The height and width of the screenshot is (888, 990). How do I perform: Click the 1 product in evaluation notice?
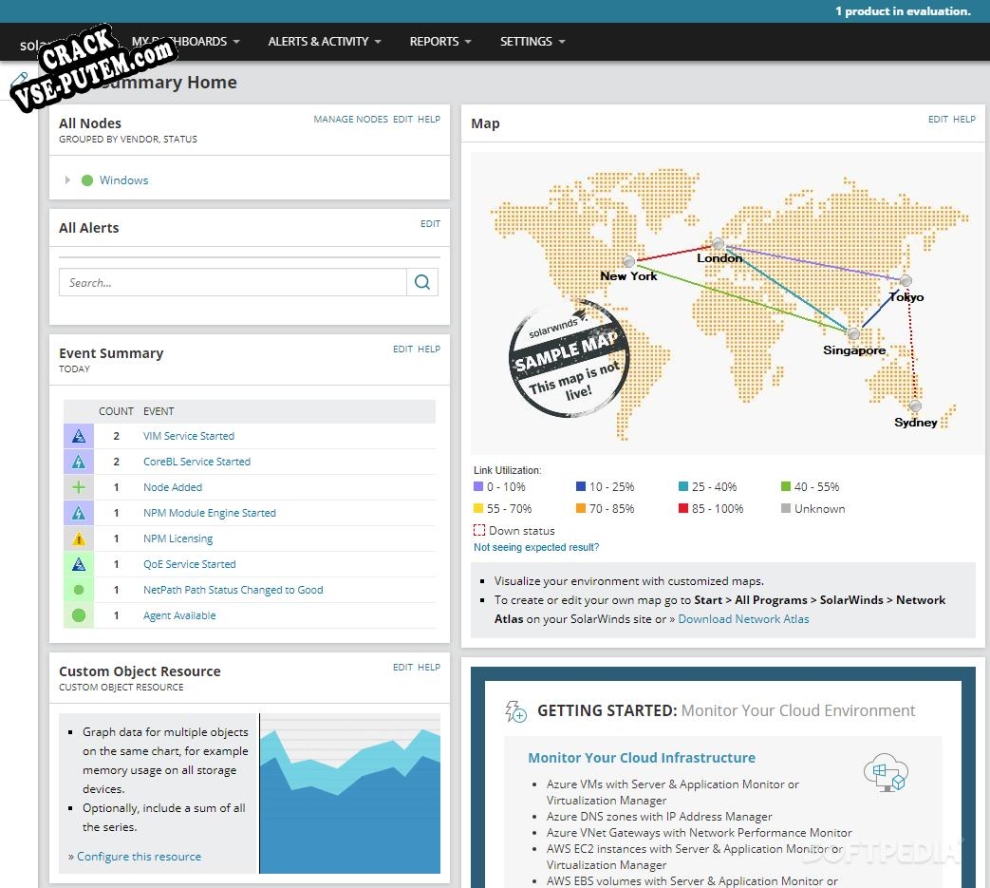[903, 11]
